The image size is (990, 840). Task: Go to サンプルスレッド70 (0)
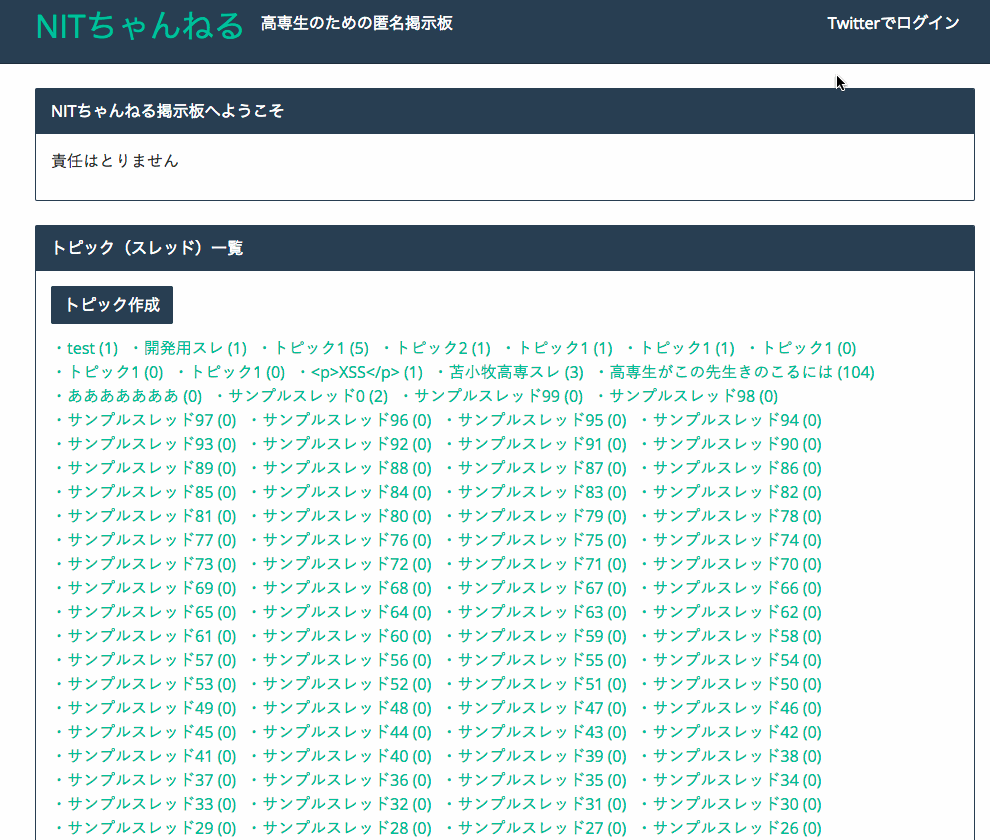737,564
